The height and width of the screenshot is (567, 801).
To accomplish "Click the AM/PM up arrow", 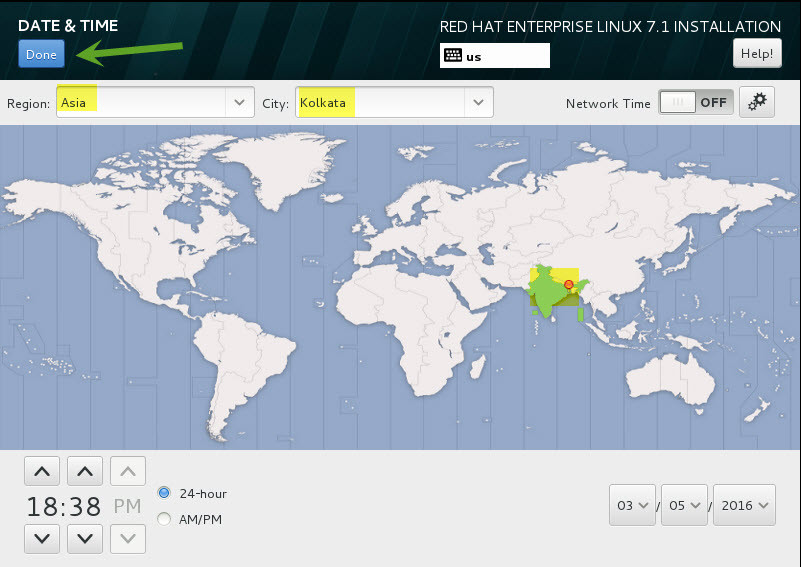I will [x=128, y=471].
